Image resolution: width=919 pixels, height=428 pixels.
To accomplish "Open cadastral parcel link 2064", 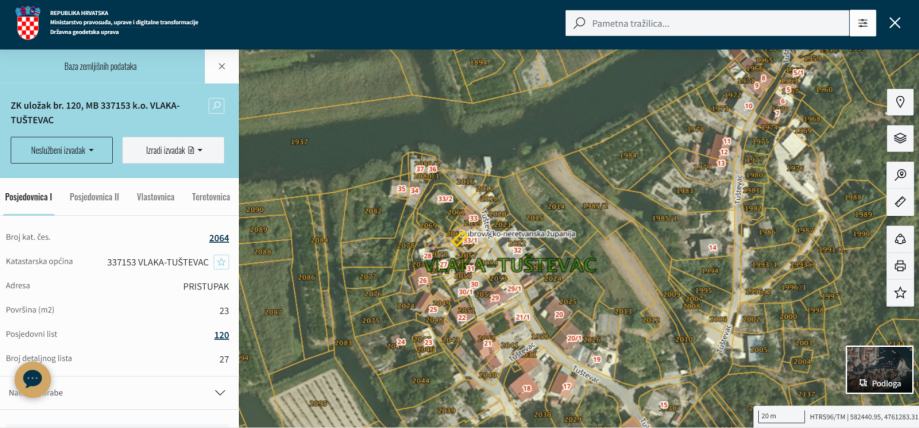I will pyautogui.click(x=219, y=238).
